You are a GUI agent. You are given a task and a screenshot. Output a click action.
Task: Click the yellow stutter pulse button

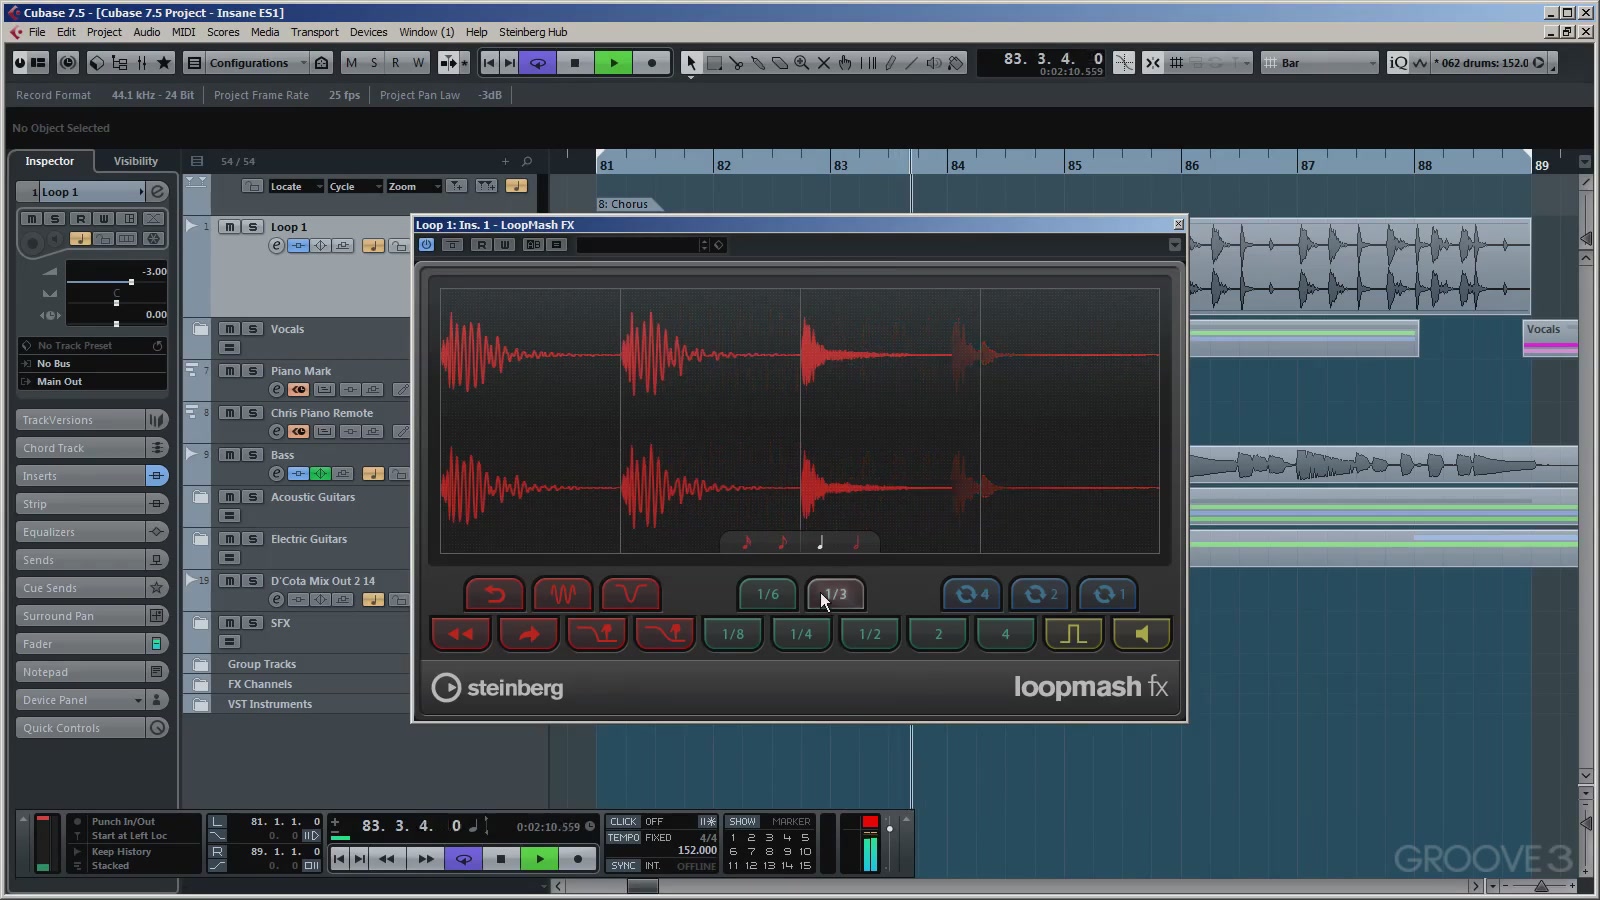pyautogui.click(x=1074, y=634)
